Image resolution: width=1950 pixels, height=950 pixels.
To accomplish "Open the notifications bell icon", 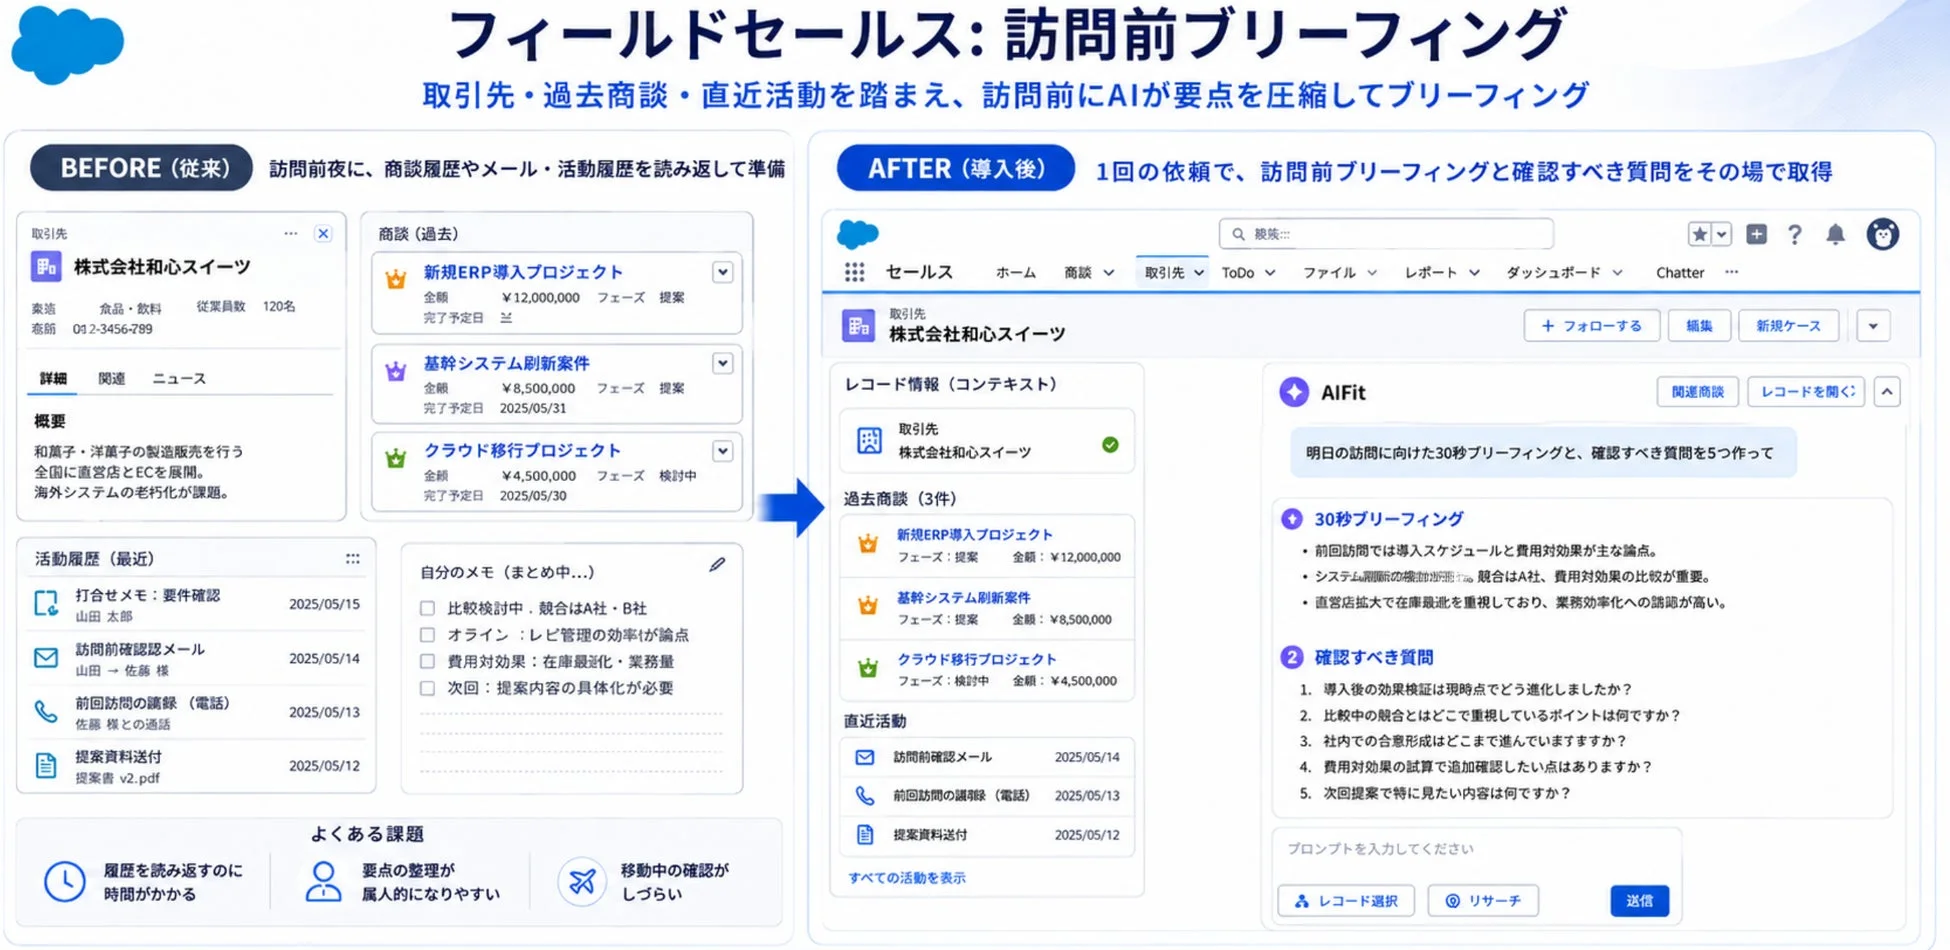I will click(x=1835, y=234).
